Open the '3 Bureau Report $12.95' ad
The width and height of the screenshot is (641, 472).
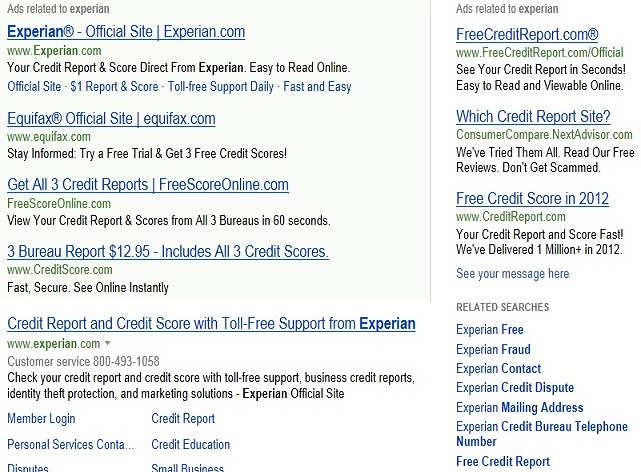pyautogui.click(x=168, y=251)
